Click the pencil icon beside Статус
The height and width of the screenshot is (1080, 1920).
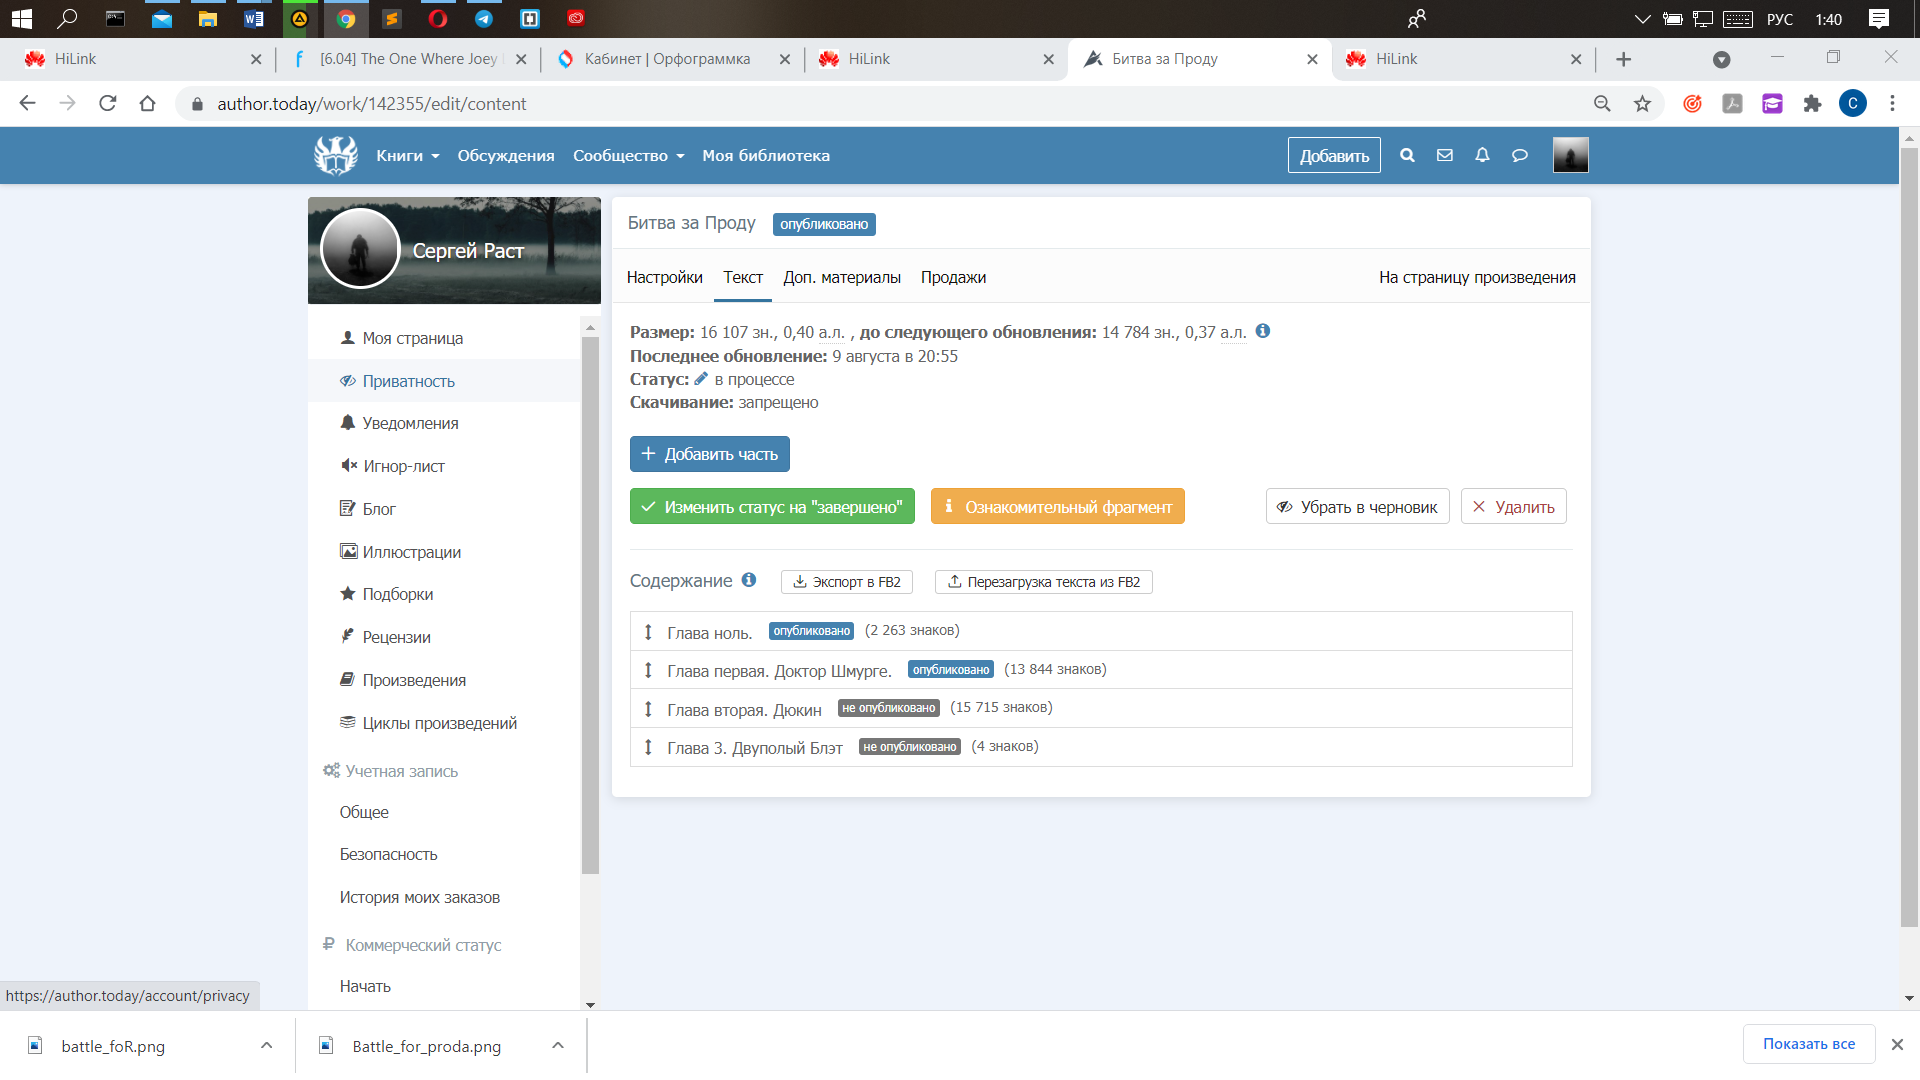pyautogui.click(x=701, y=379)
